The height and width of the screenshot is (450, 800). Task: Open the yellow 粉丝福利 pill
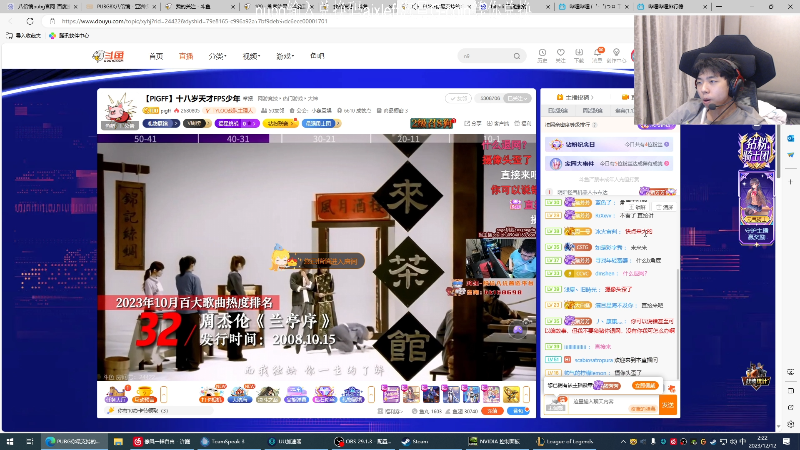click(280, 123)
